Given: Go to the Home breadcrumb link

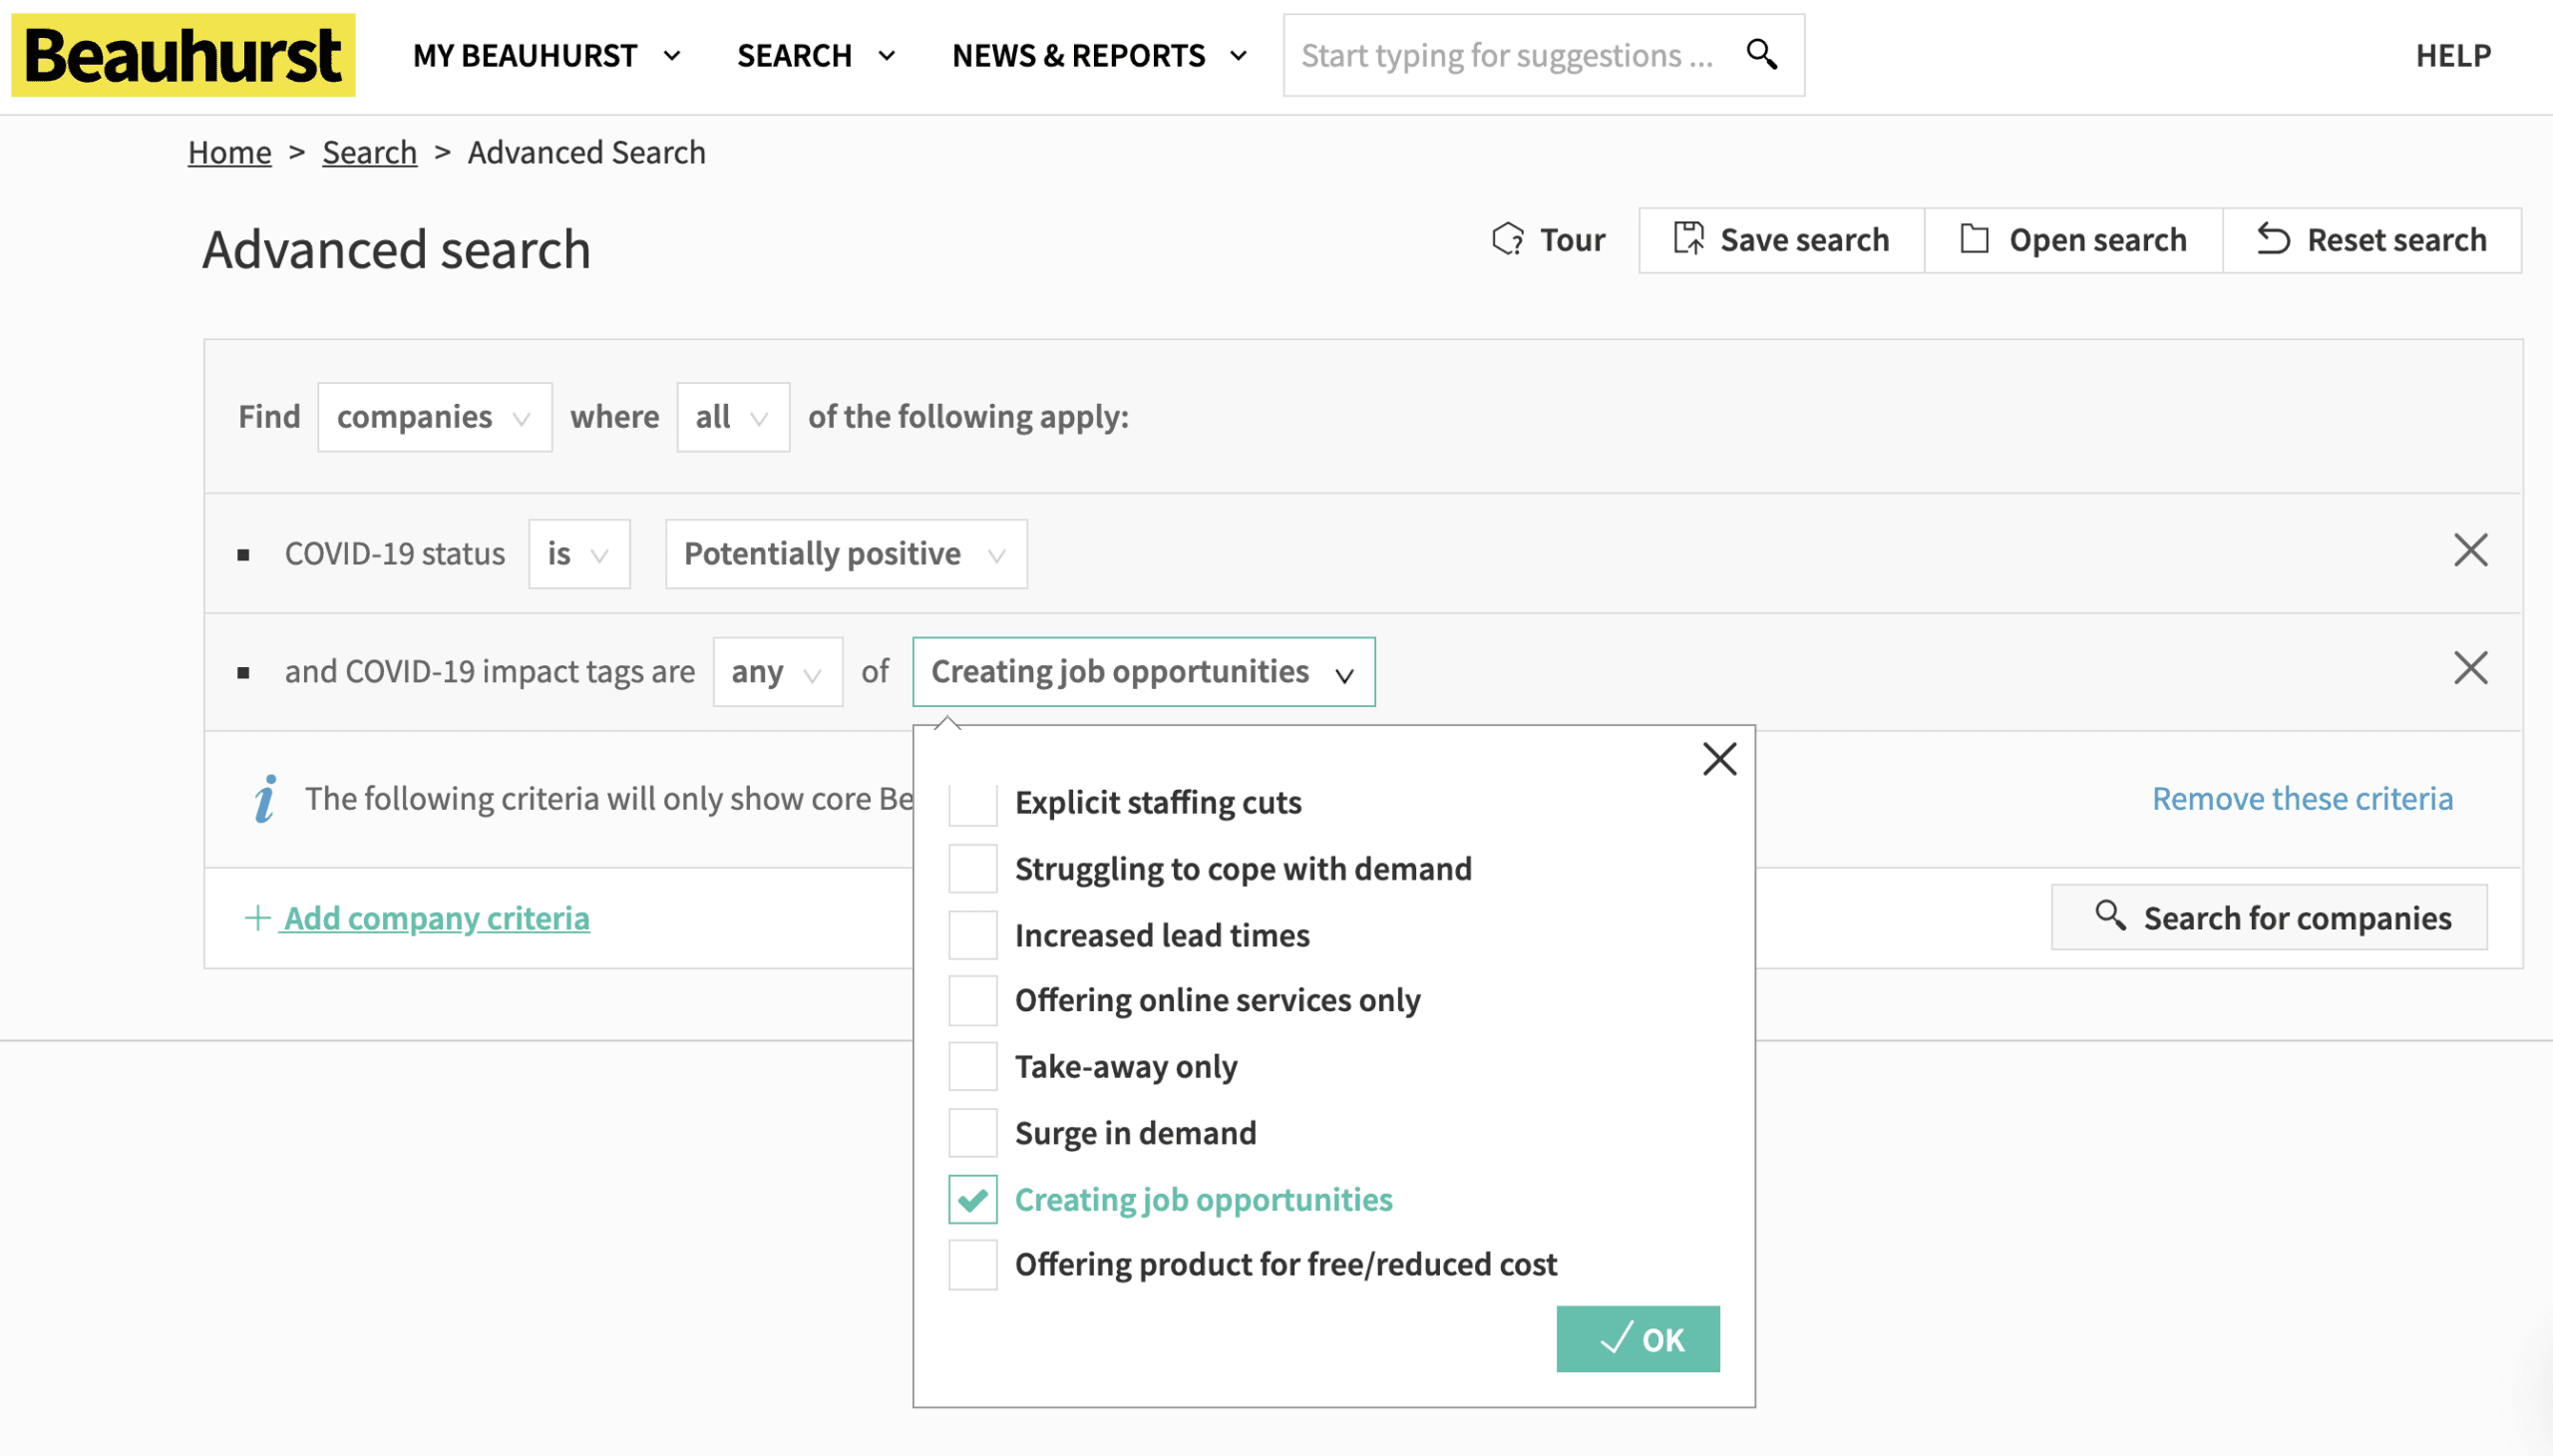Looking at the screenshot, I should pyautogui.click(x=230, y=152).
